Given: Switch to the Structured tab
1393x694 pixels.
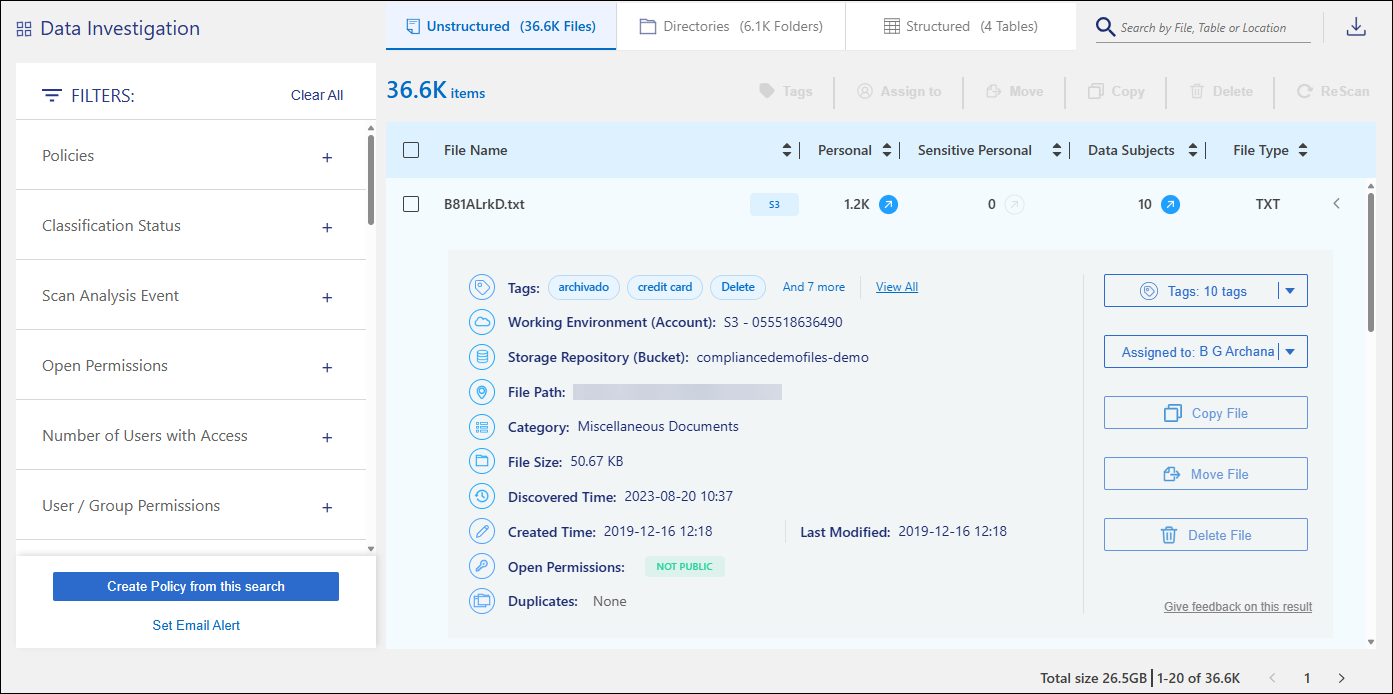Looking at the screenshot, I should pos(961,26).
